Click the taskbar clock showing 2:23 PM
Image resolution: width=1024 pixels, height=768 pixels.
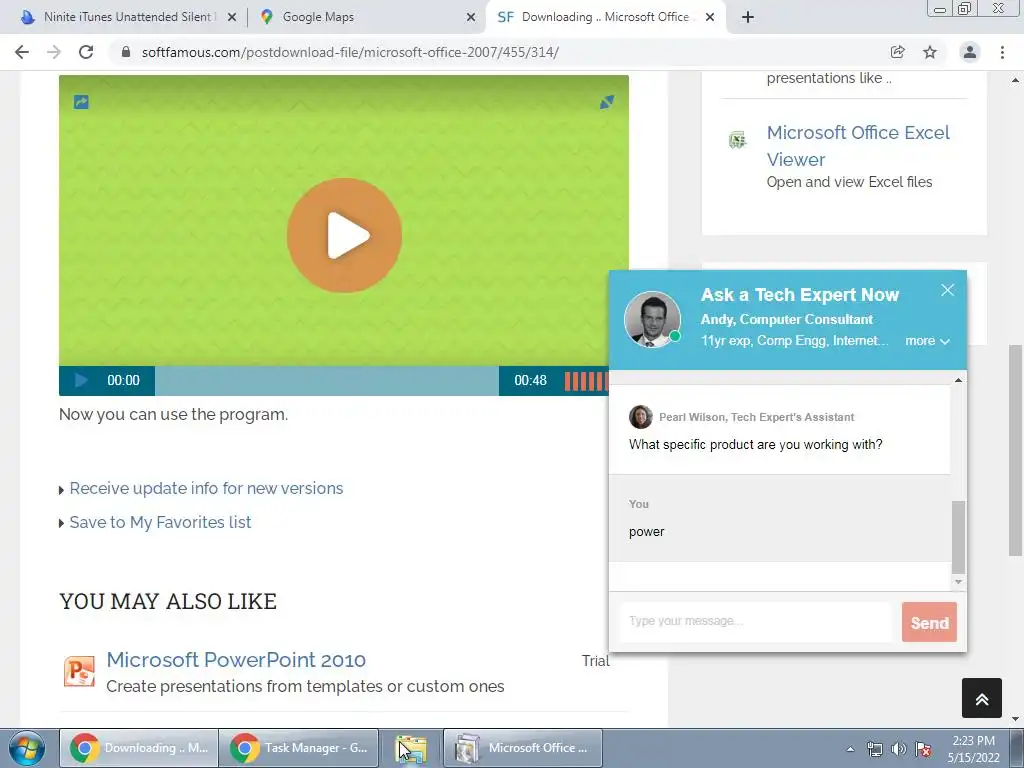pyautogui.click(x=973, y=749)
